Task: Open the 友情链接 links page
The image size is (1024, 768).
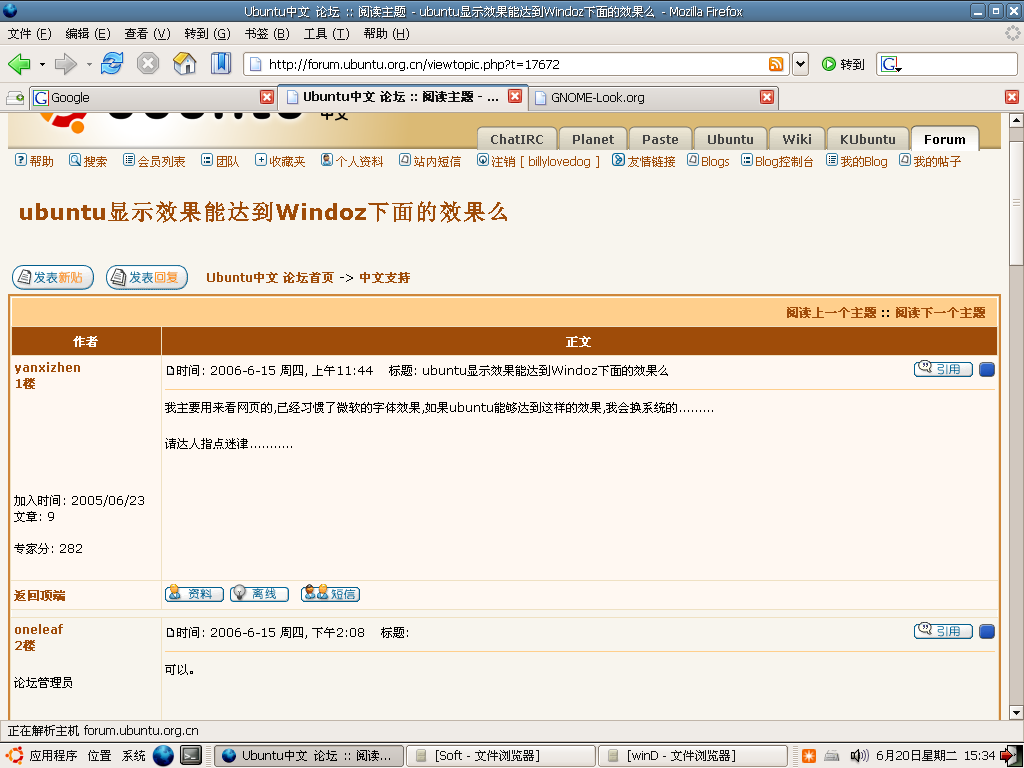Action: point(644,161)
